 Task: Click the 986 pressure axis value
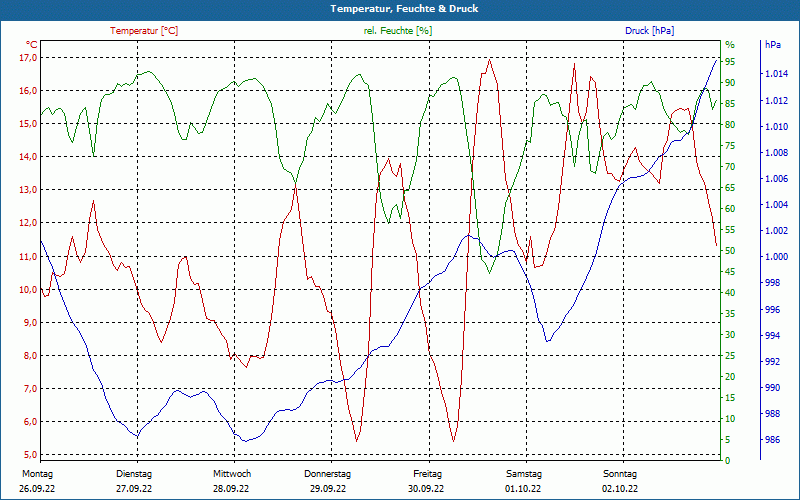[771, 440]
